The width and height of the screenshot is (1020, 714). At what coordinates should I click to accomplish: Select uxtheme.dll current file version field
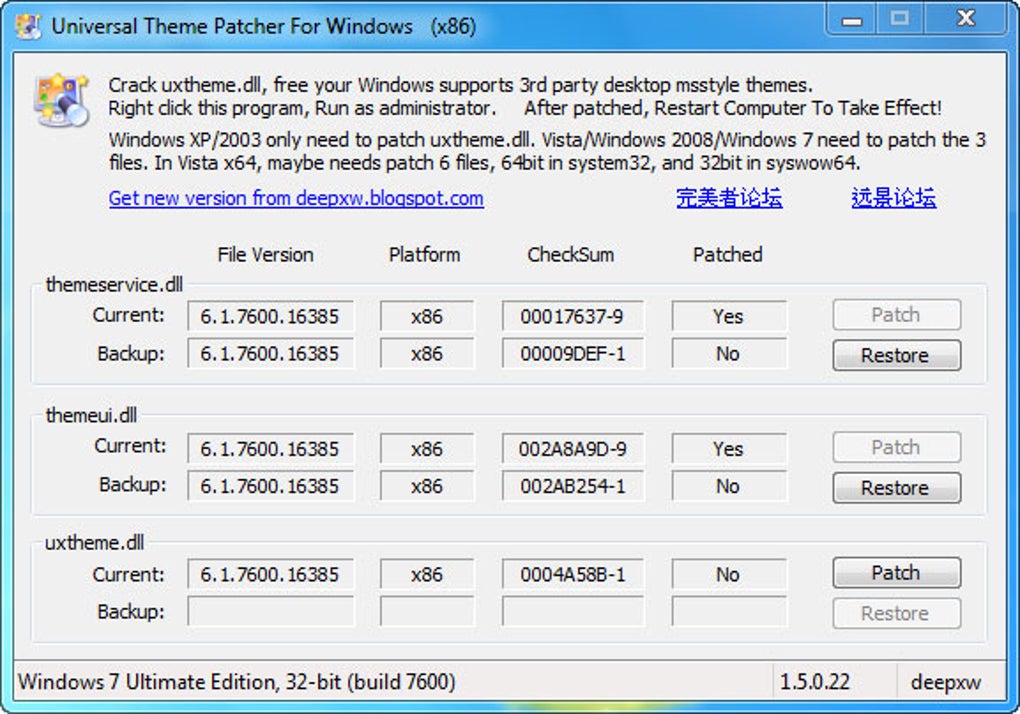[x=271, y=574]
